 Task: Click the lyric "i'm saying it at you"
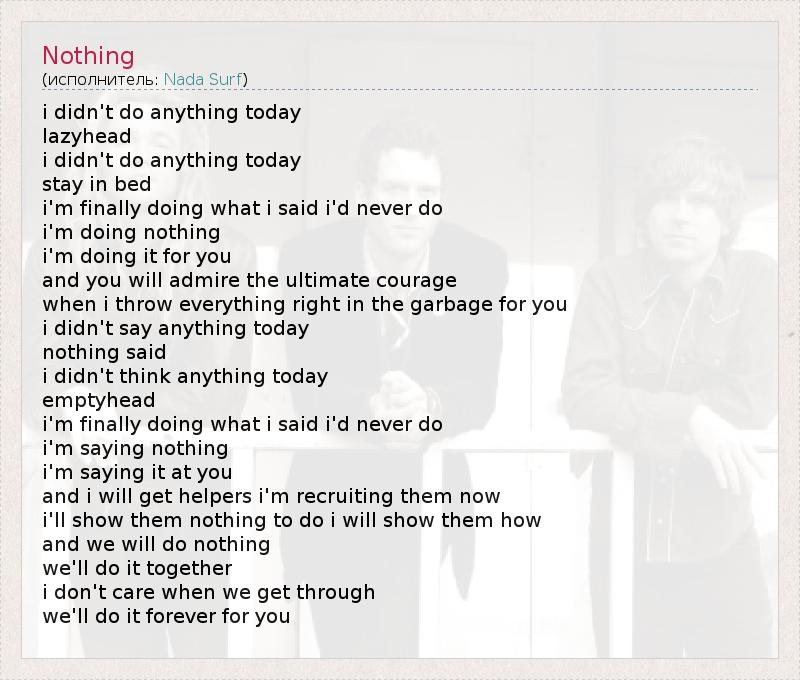click(x=137, y=472)
